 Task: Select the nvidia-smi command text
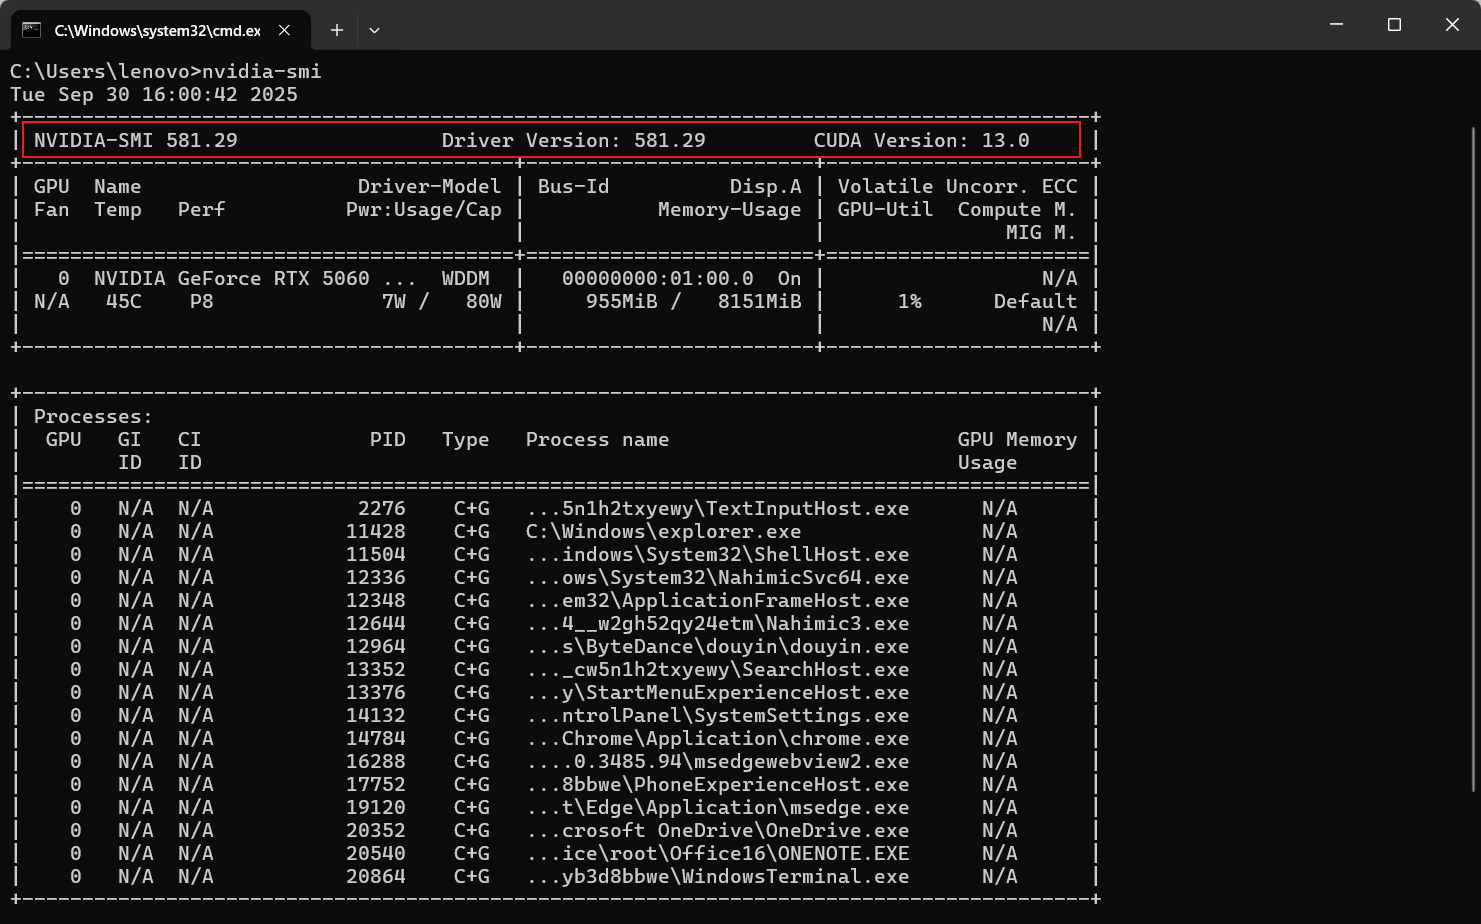click(x=261, y=71)
